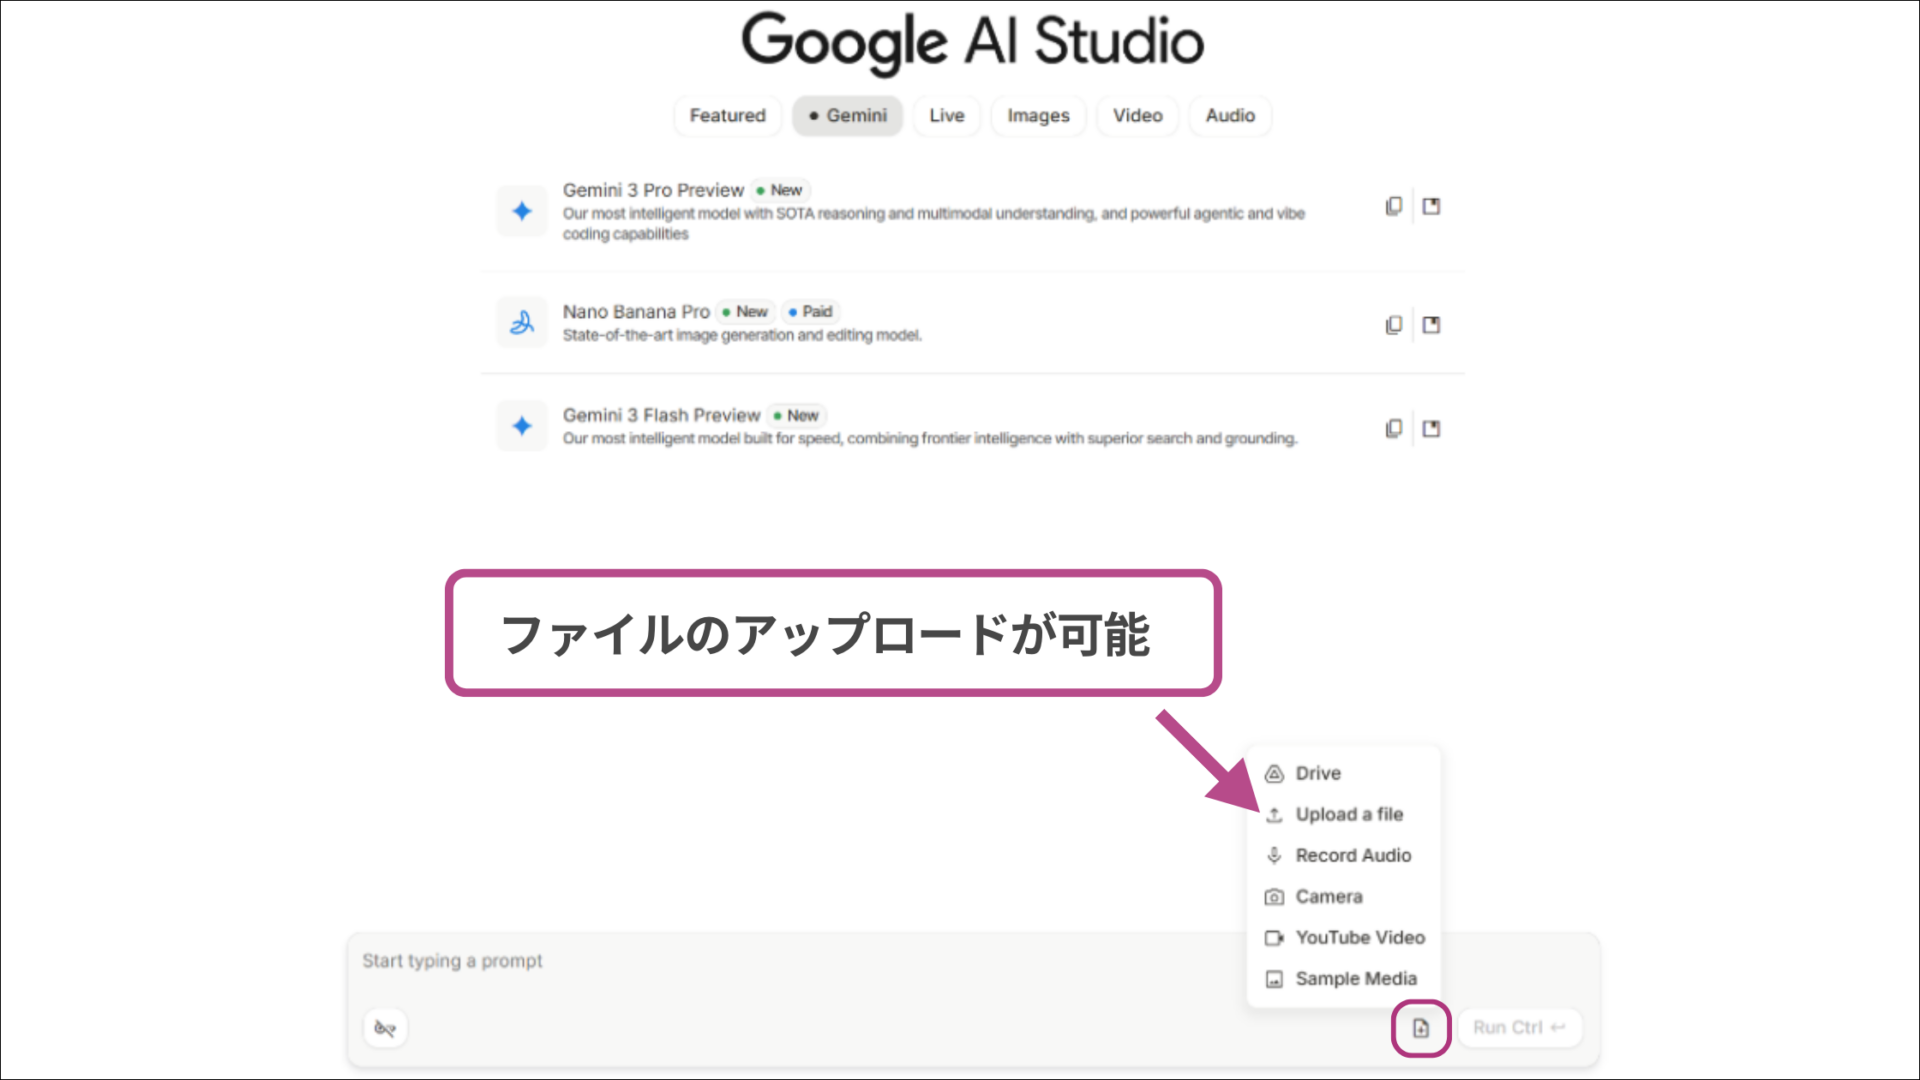
Task: Choose Upload a file from the menu
Action: point(1348,814)
